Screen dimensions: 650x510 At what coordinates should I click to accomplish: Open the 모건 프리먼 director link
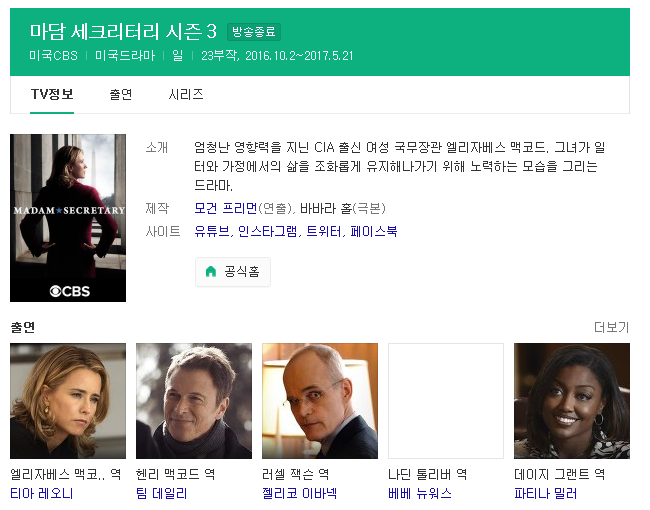(226, 208)
